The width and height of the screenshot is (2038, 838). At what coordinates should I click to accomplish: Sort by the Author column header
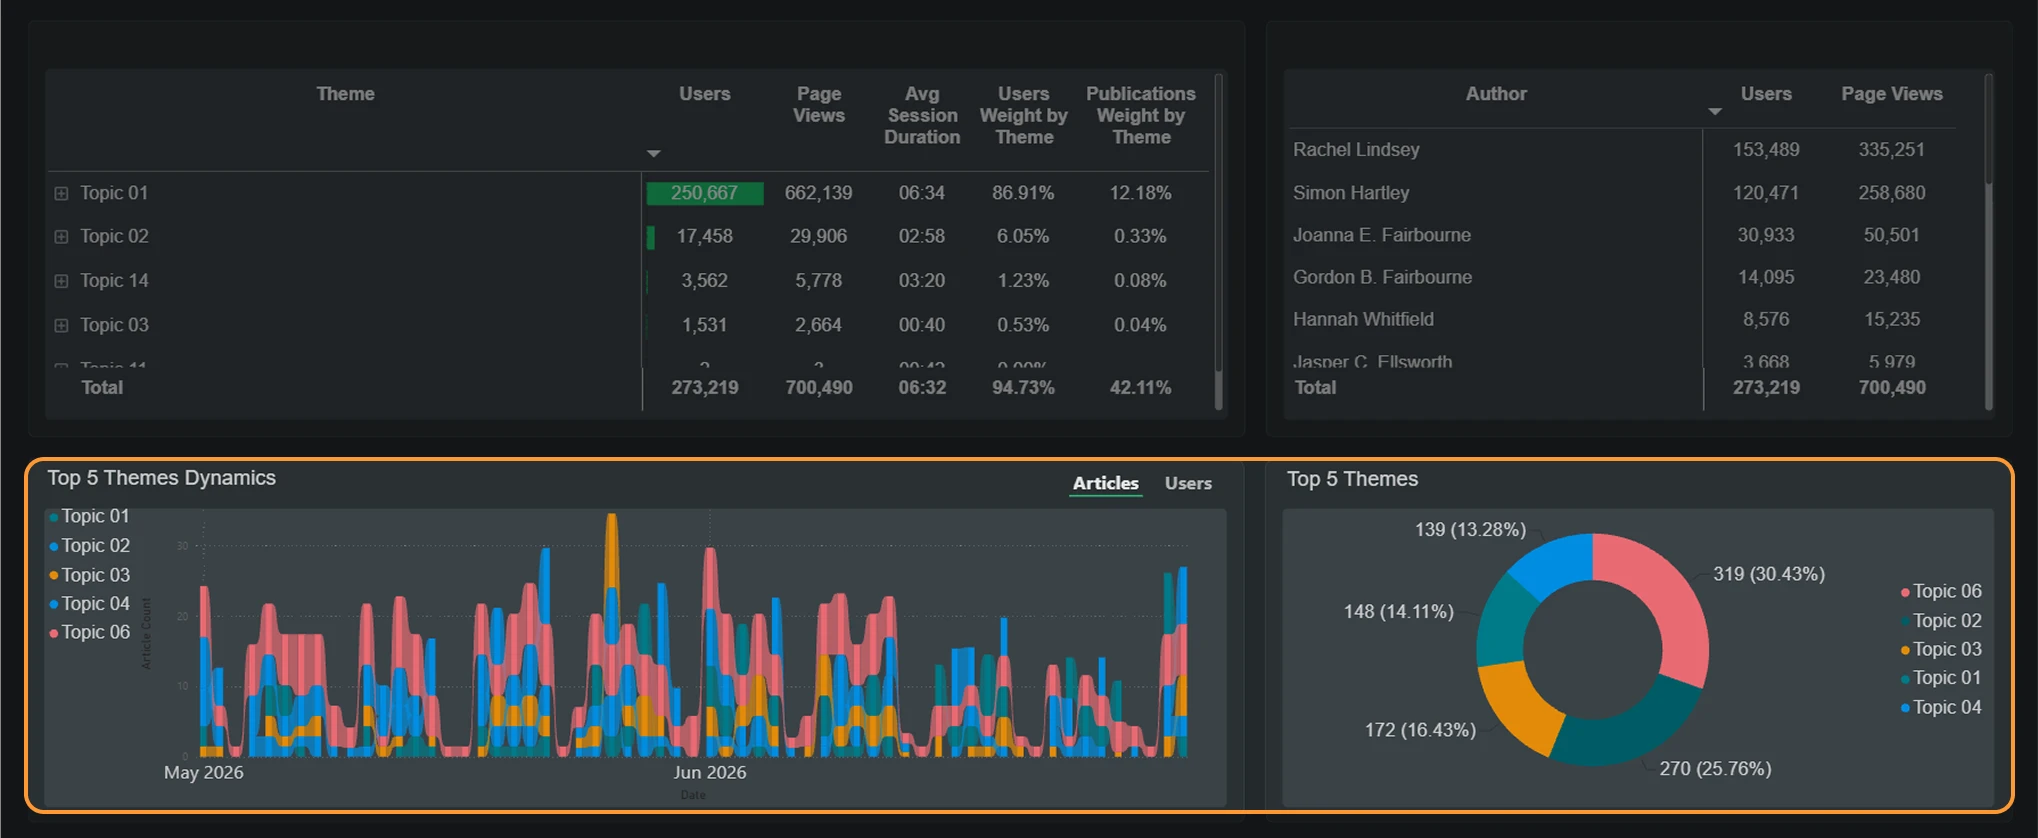coord(1496,94)
